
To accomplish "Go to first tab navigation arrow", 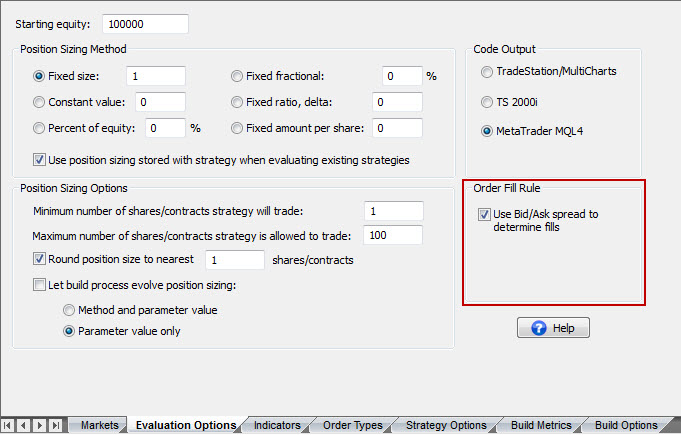I will 9,425.
